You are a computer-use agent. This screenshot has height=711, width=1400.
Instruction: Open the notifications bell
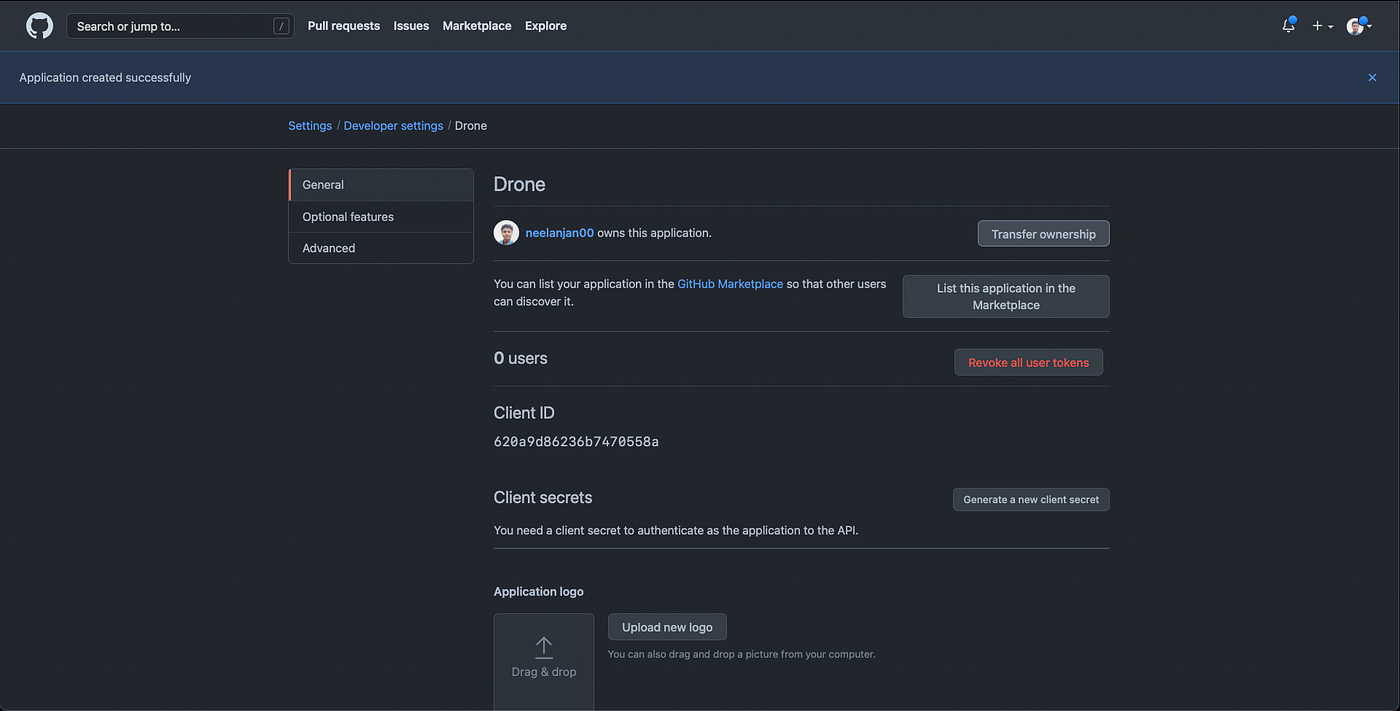coord(1289,26)
